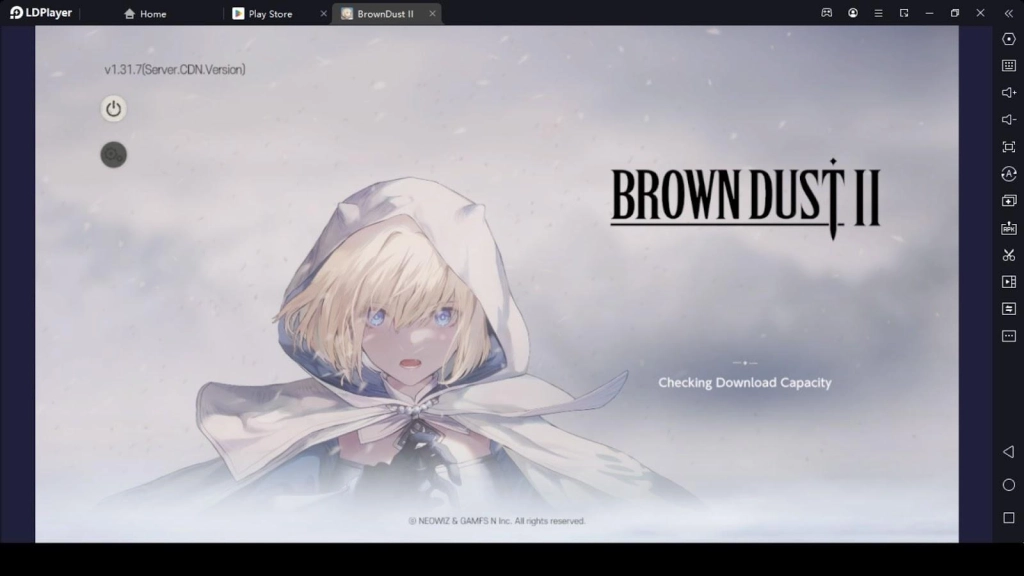
Task: Open the gamepad controller icon in title bar
Action: [827, 13]
